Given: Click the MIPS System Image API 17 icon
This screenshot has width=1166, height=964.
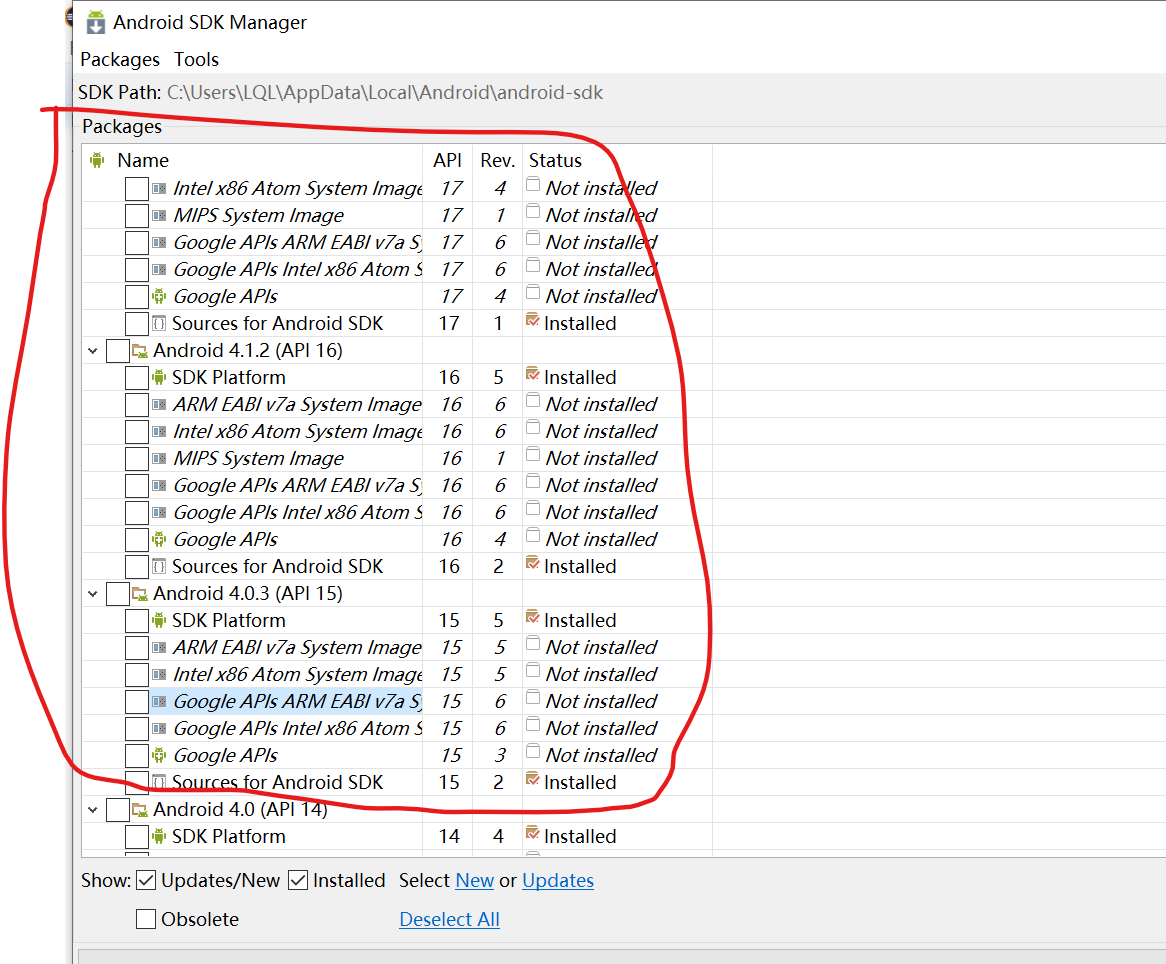Looking at the screenshot, I should point(159,216).
